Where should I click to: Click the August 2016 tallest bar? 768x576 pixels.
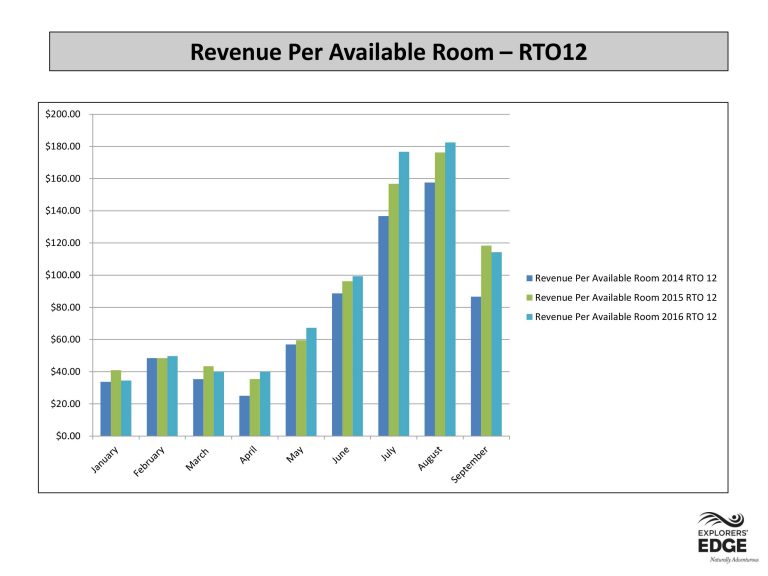coord(450,289)
